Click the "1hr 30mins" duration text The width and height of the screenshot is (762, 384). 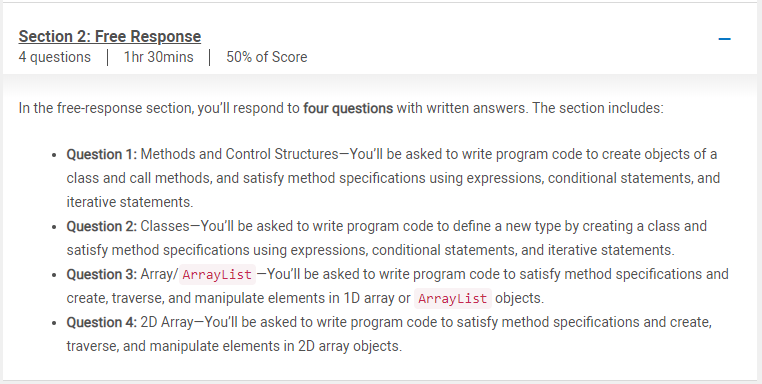click(x=158, y=57)
